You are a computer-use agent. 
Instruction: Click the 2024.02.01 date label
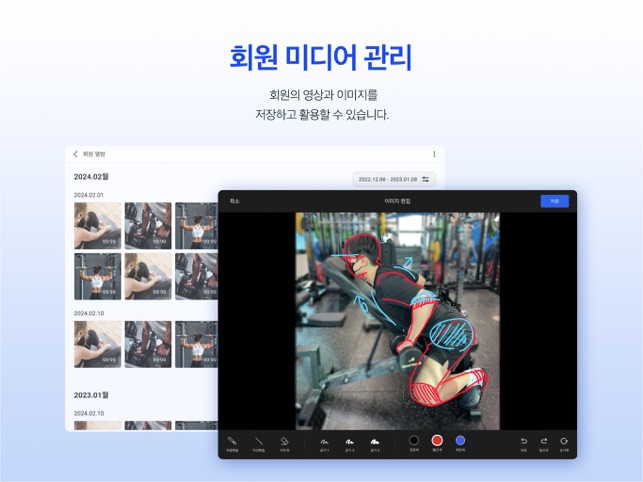pyautogui.click(x=89, y=195)
